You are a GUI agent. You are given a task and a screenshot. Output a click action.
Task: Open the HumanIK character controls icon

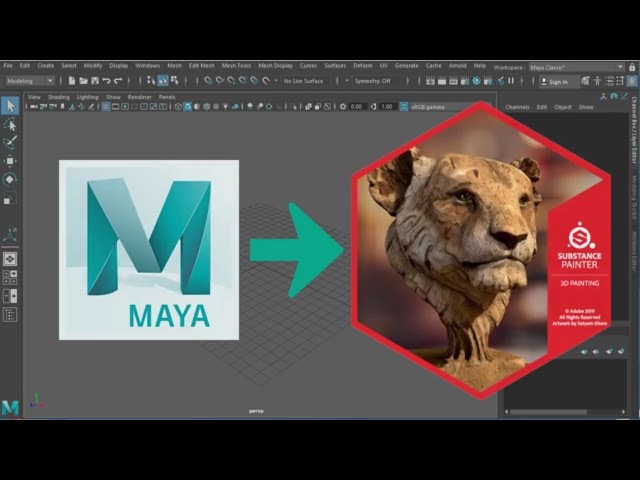coord(597,81)
